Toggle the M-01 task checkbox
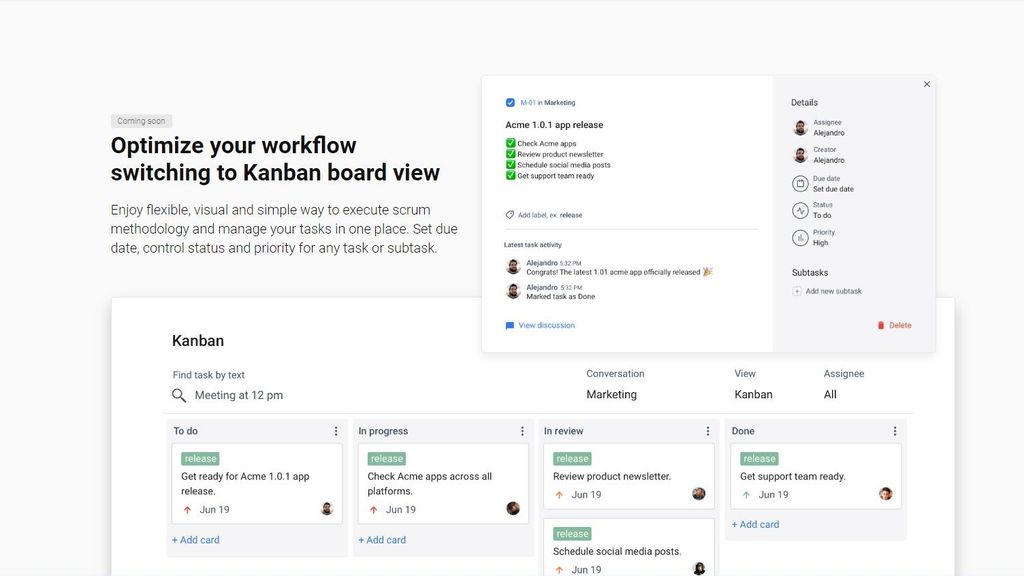 pyautogui.click(x=510, y=103)
